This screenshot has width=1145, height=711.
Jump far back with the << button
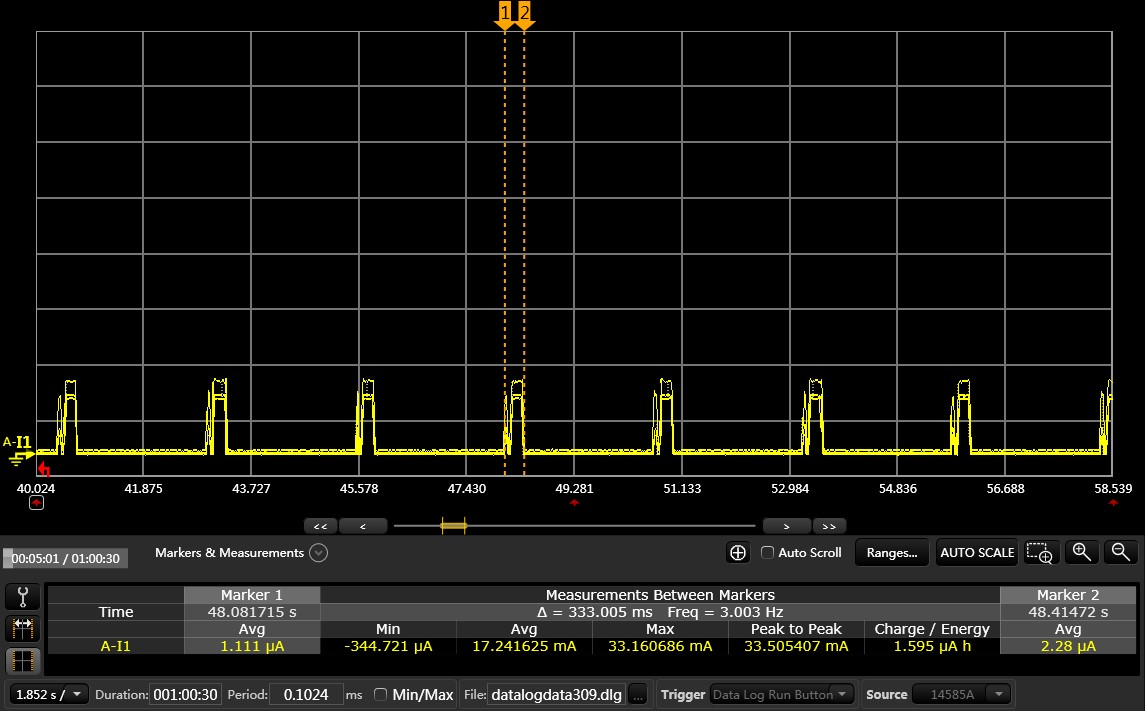point(321,526)
